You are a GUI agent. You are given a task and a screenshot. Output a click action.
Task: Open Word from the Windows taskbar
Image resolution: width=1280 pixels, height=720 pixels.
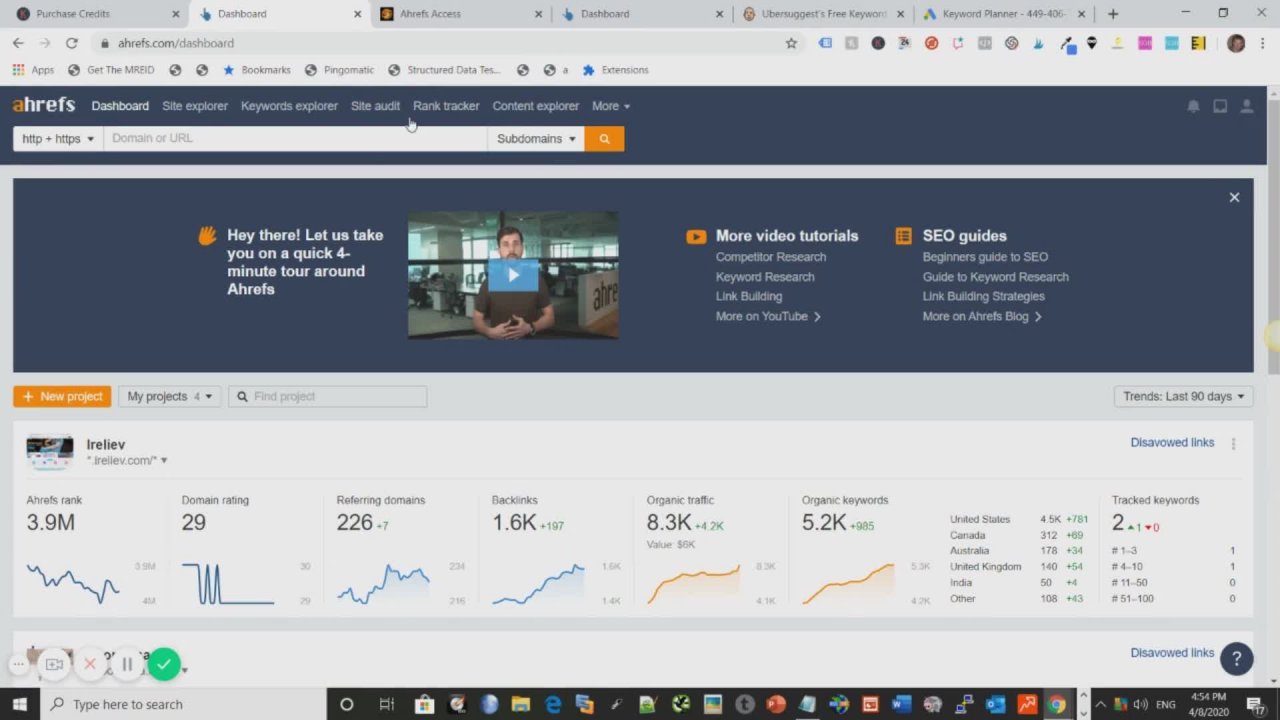tap(901, 704)
